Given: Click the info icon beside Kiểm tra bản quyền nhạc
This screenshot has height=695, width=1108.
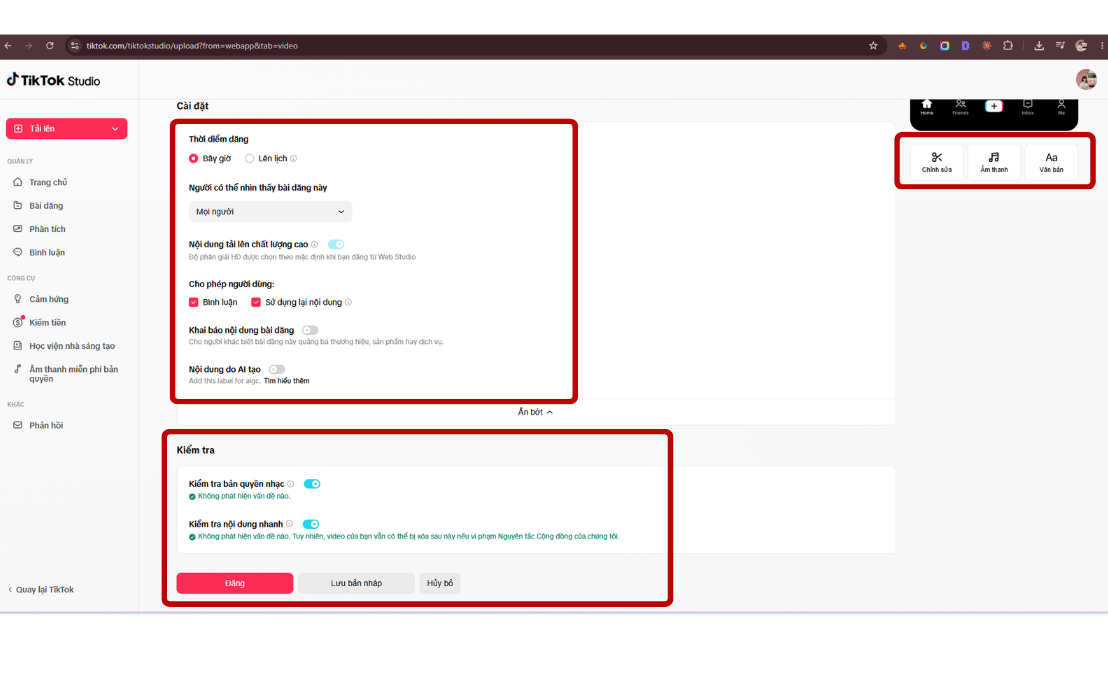Looking at the screenshot, I should (290, 485).
